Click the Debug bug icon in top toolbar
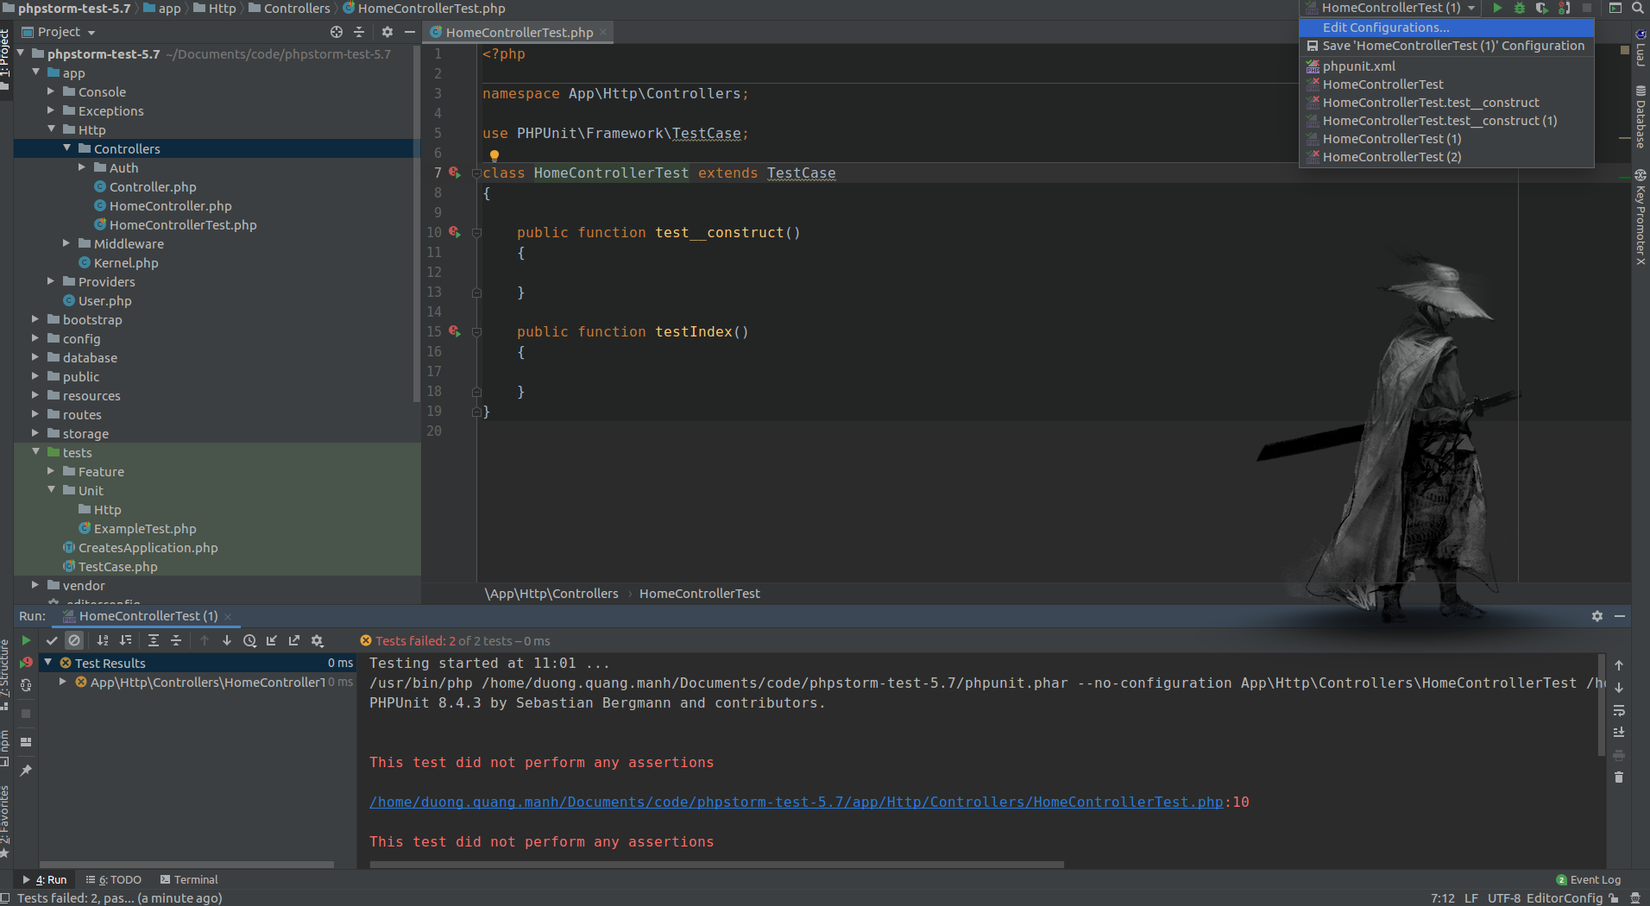This screenshot has height=906, width=1650. [x=1519, y=8]
